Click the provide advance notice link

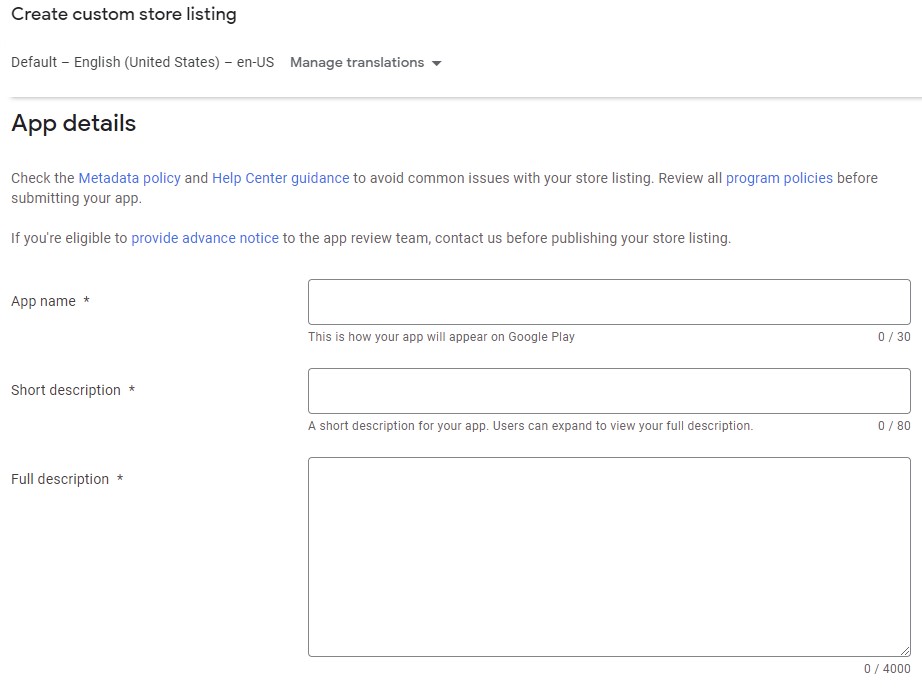click(x=204, y=238)
